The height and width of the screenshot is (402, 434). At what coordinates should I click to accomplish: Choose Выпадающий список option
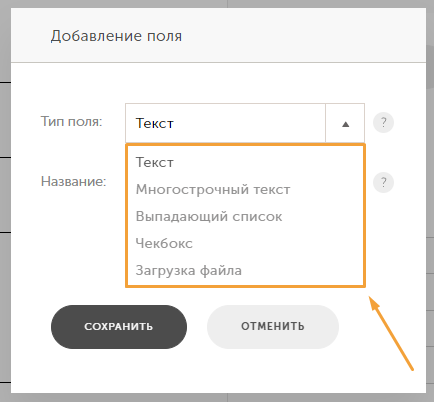245,216
